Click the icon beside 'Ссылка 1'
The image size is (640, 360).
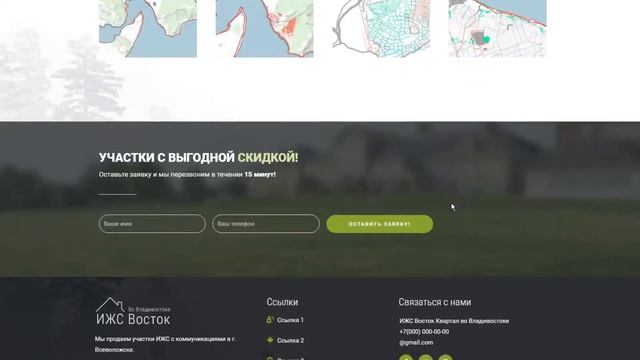click(x=269, y=320)
